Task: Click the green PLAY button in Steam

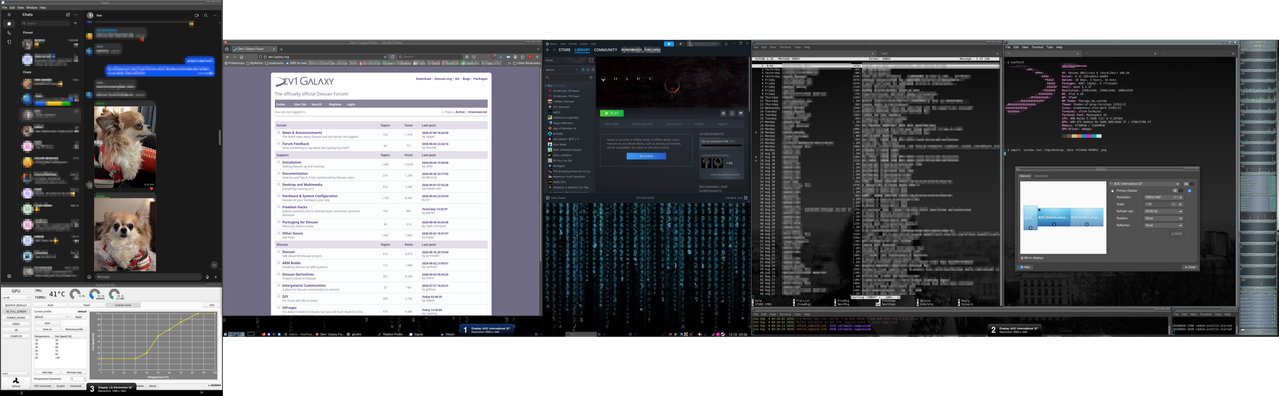Action: (x=611, y=113)
